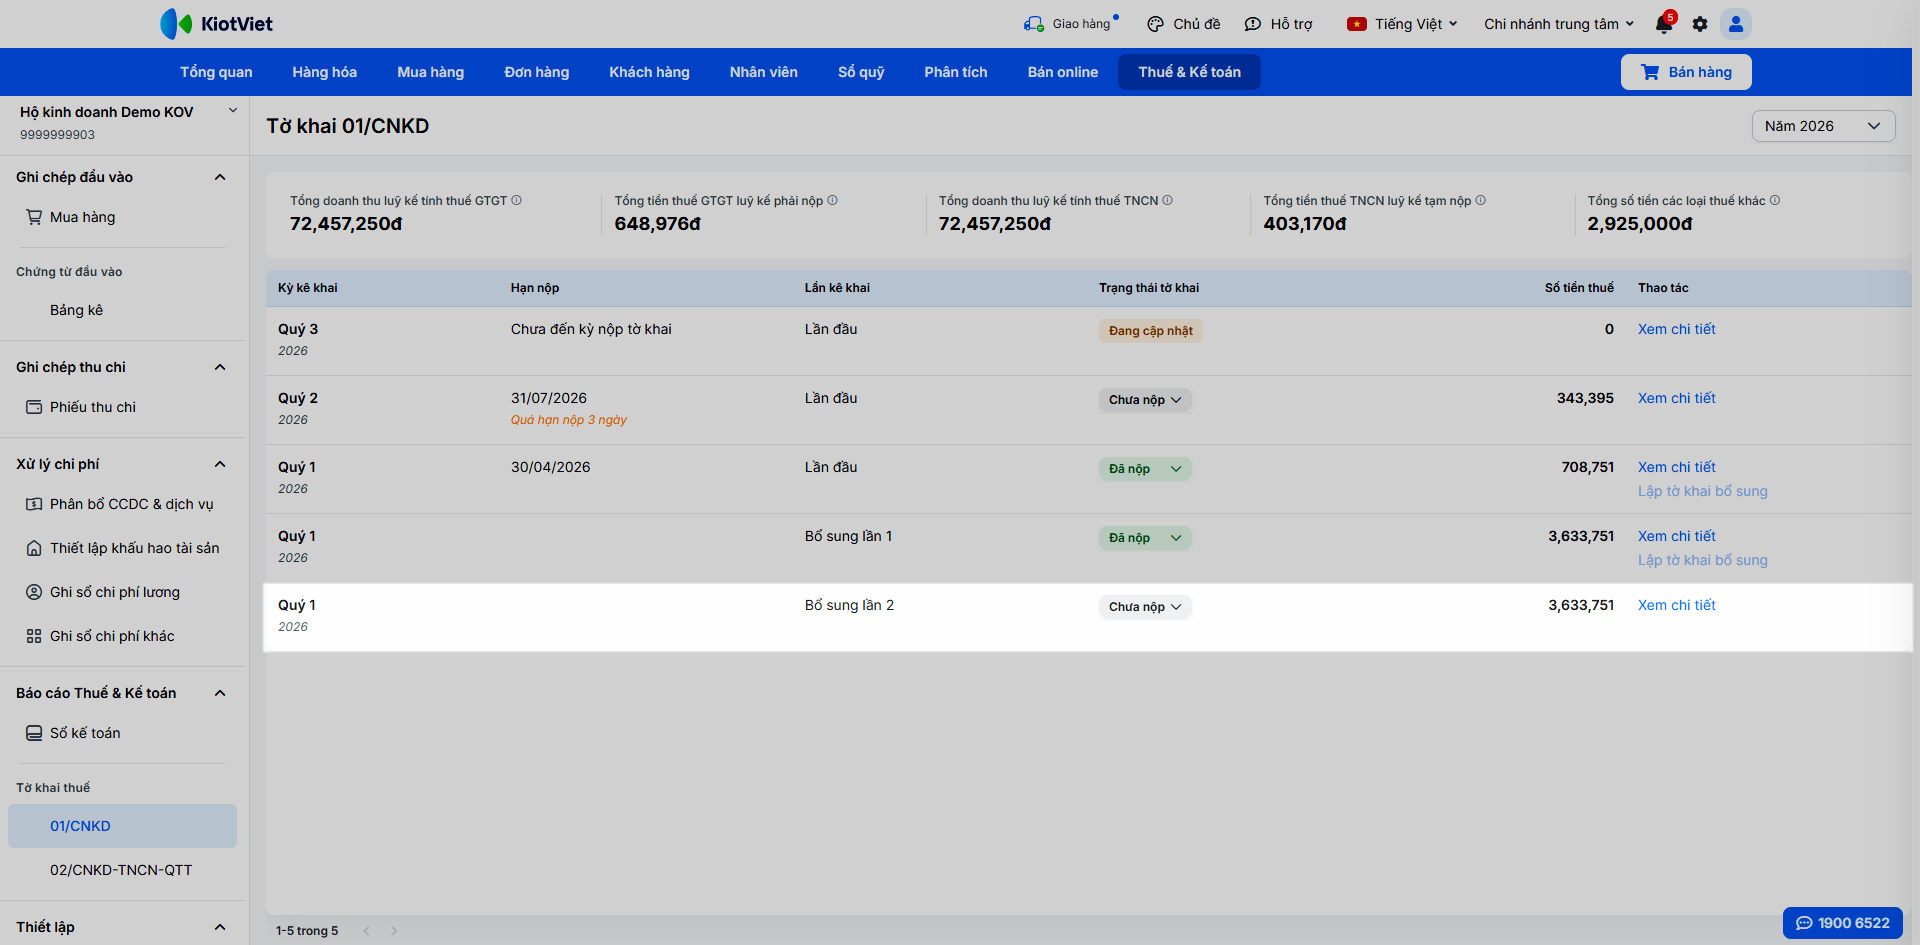Call hotline 1900 6522 chat button

pos(1842,923)
